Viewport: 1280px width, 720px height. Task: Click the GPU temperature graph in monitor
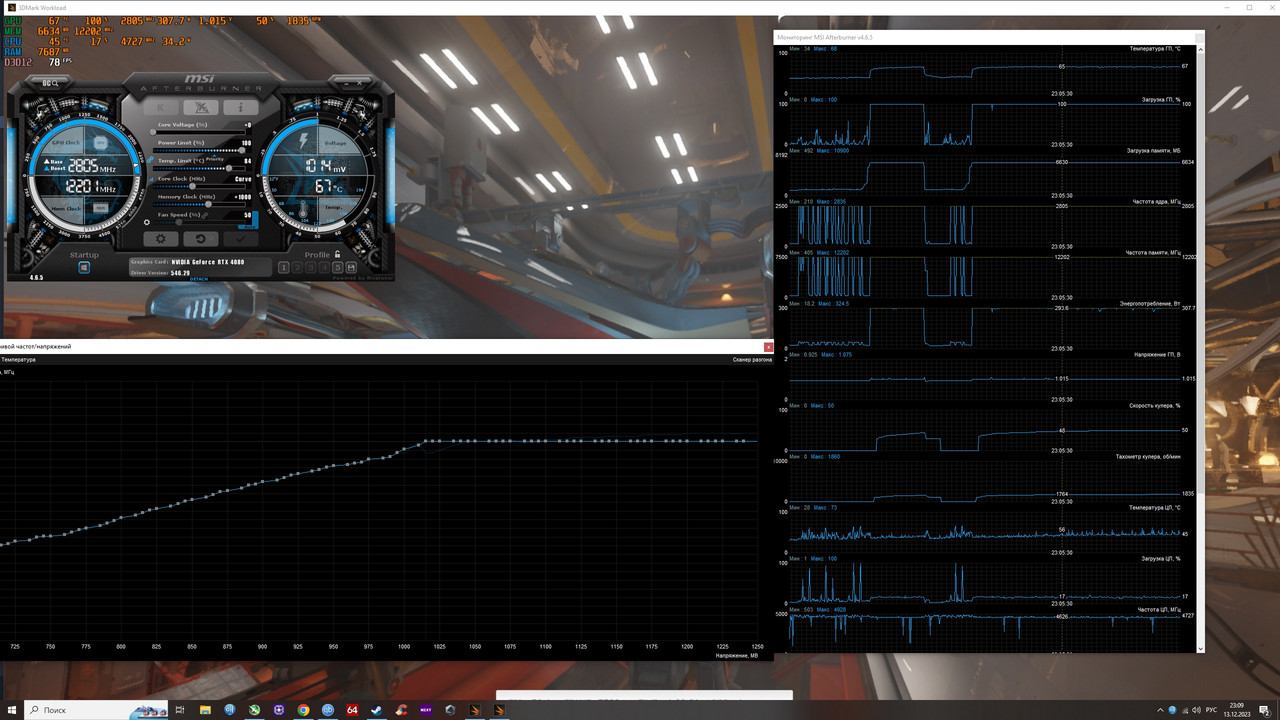pyautogui.click(x=985, y=73)
